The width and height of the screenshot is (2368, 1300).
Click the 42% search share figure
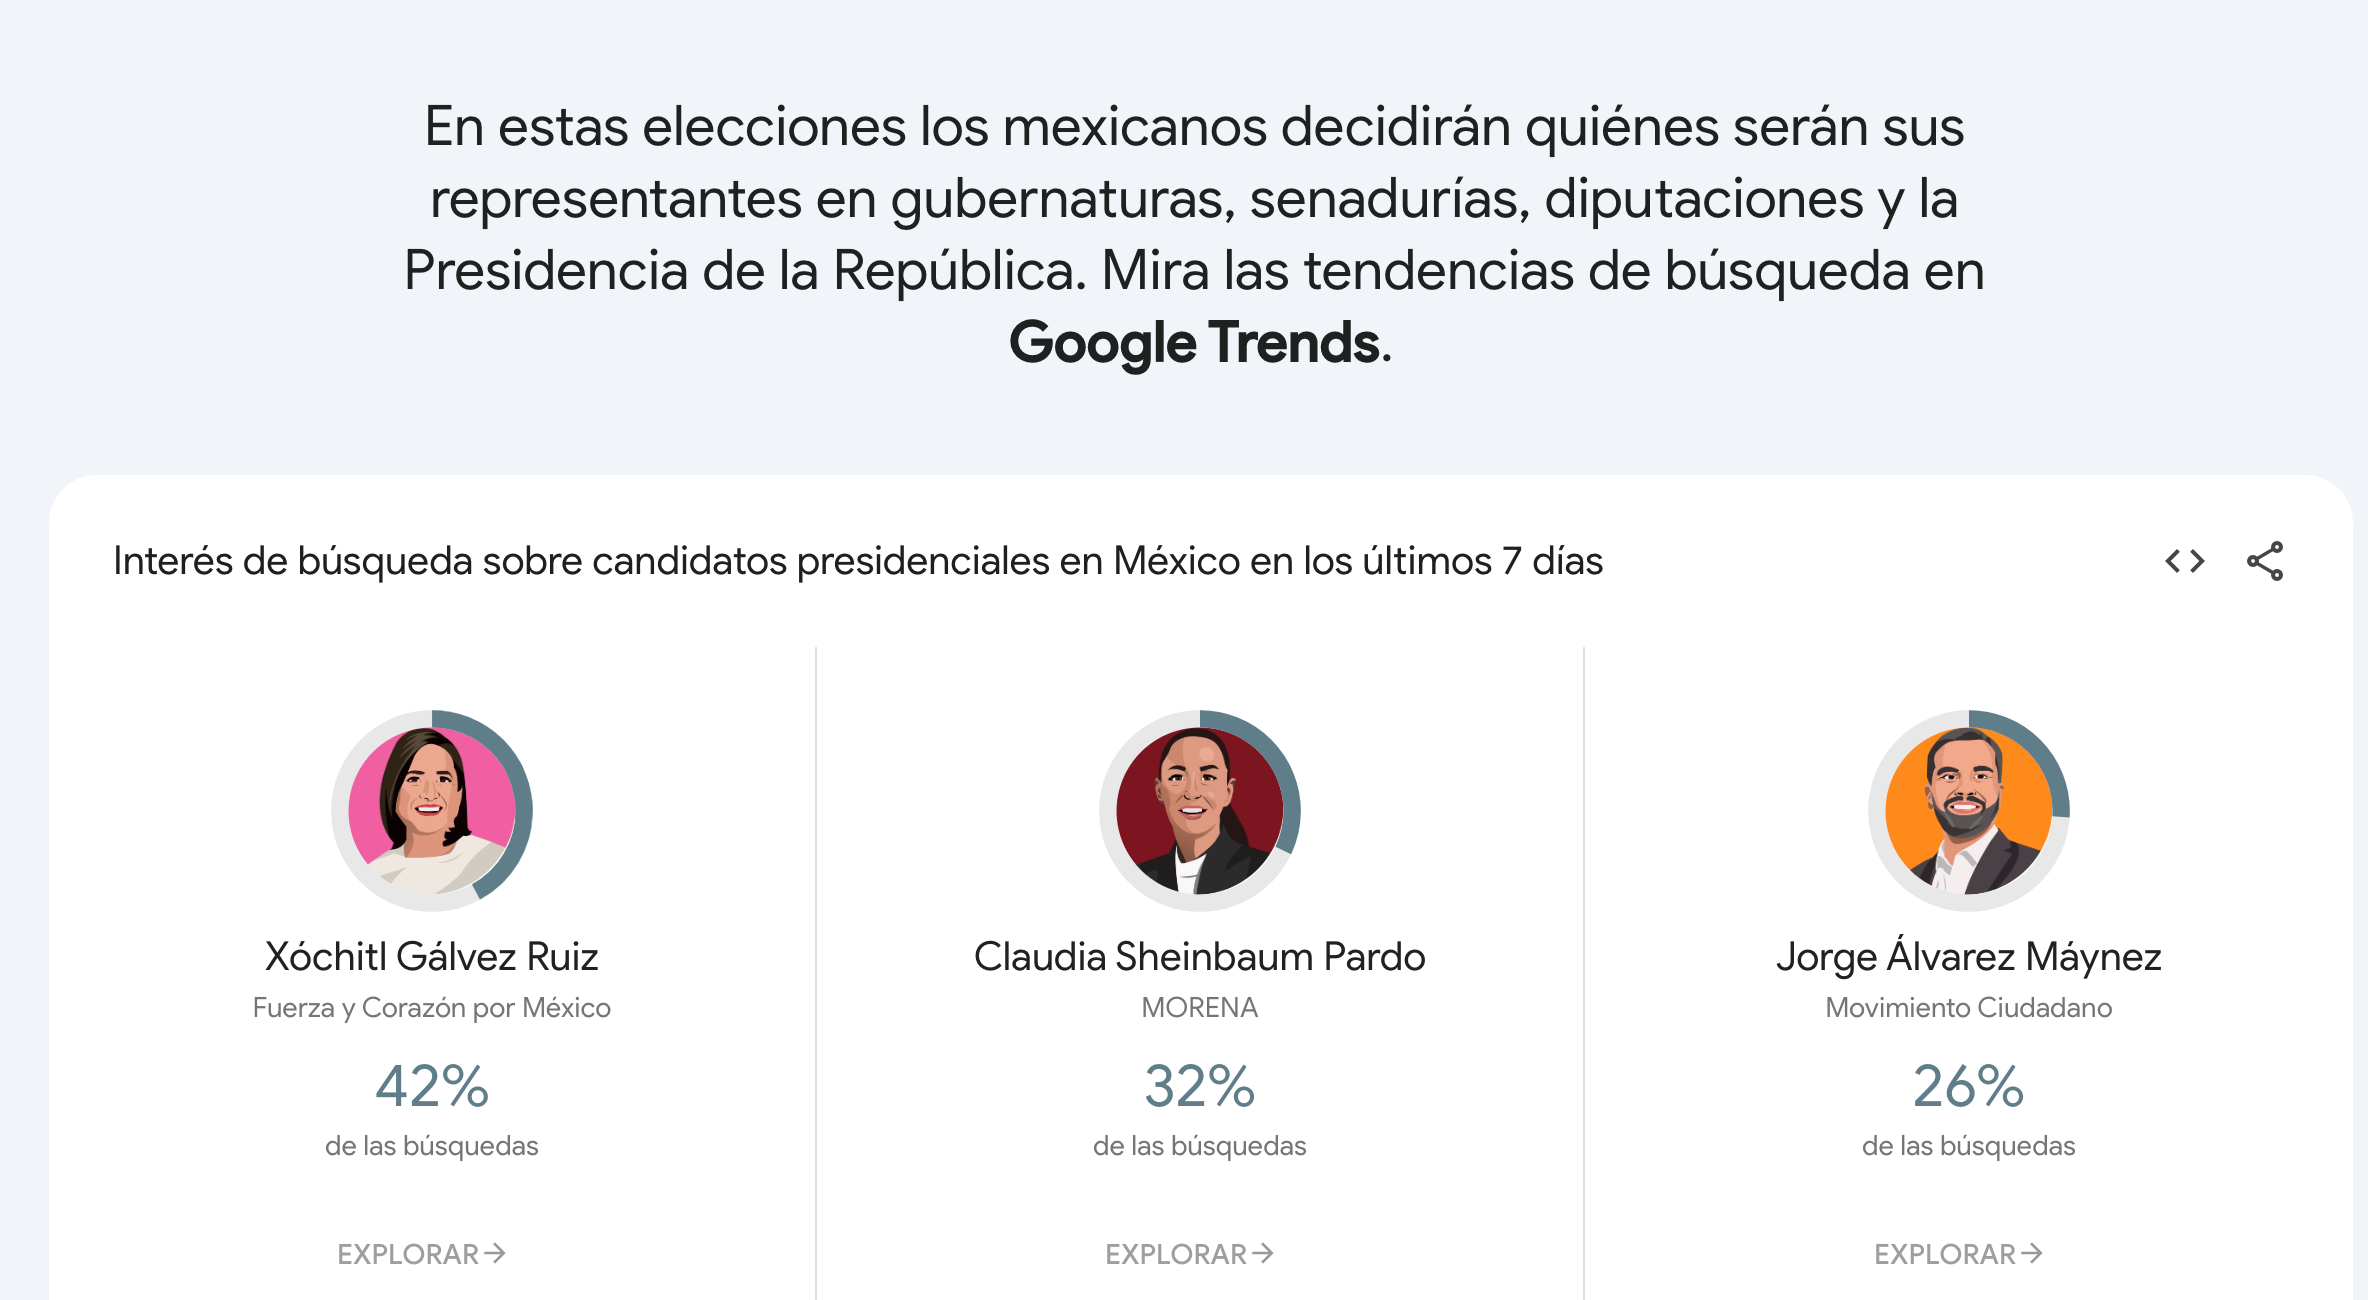(x=432, y=1087)
